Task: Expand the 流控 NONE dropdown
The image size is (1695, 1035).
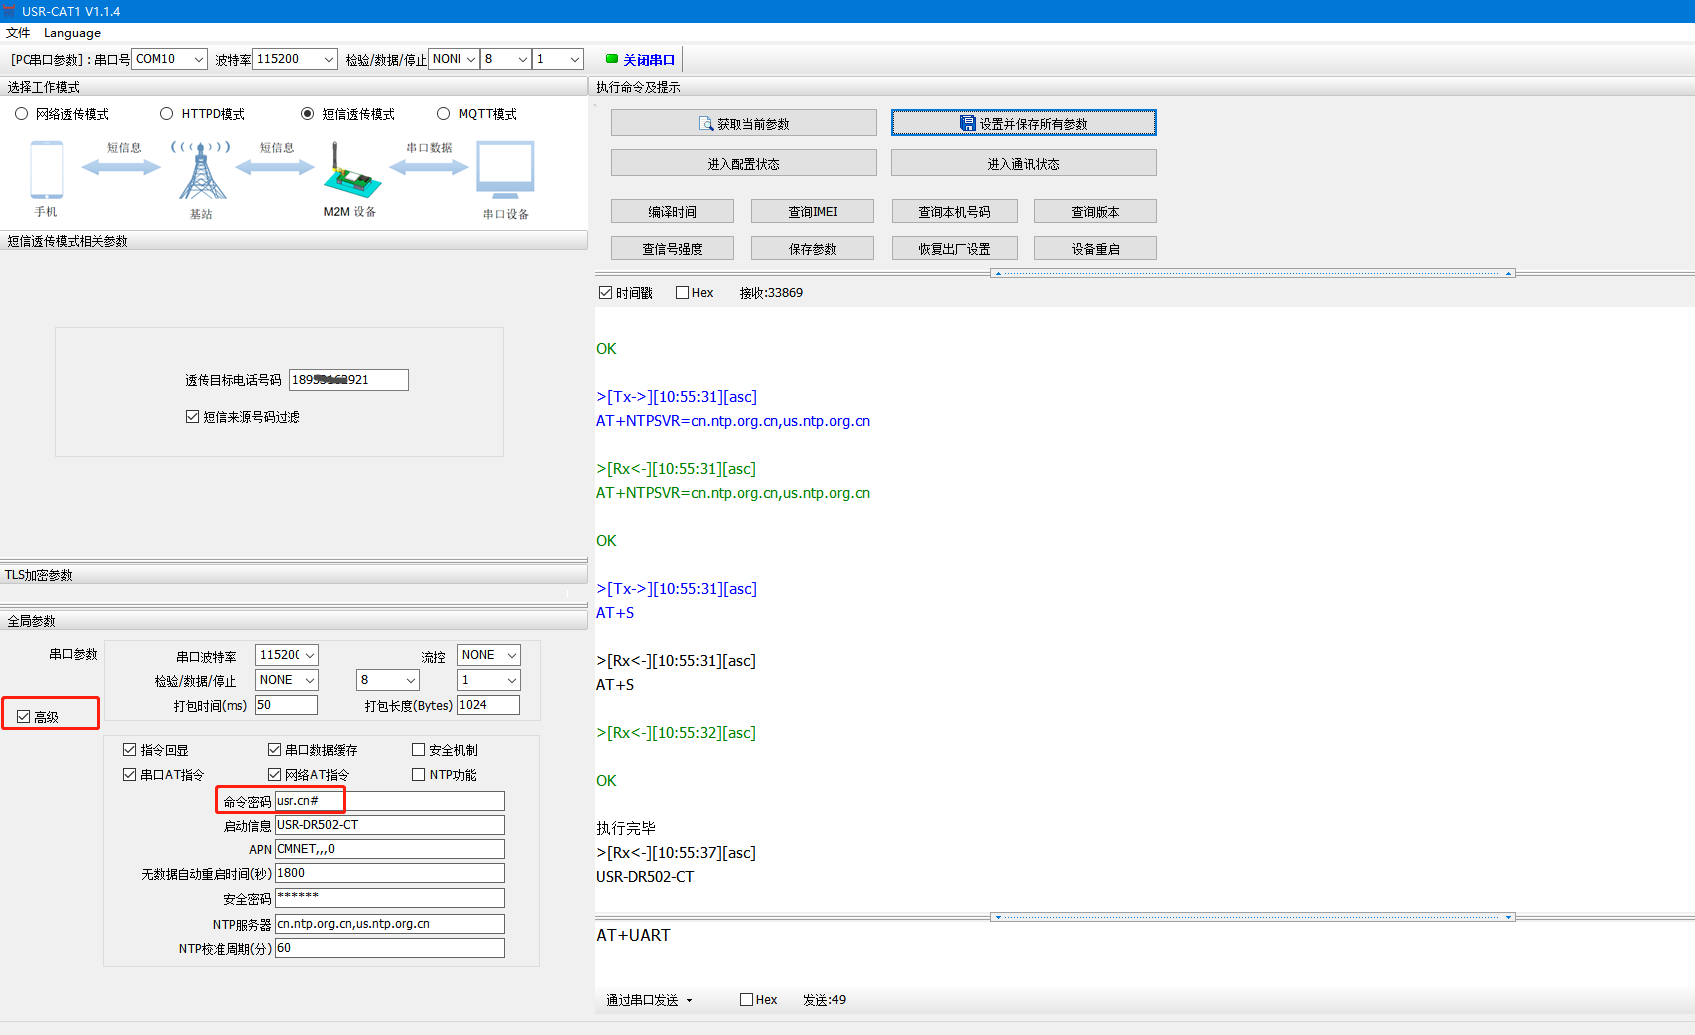Action: coord(511,655)
